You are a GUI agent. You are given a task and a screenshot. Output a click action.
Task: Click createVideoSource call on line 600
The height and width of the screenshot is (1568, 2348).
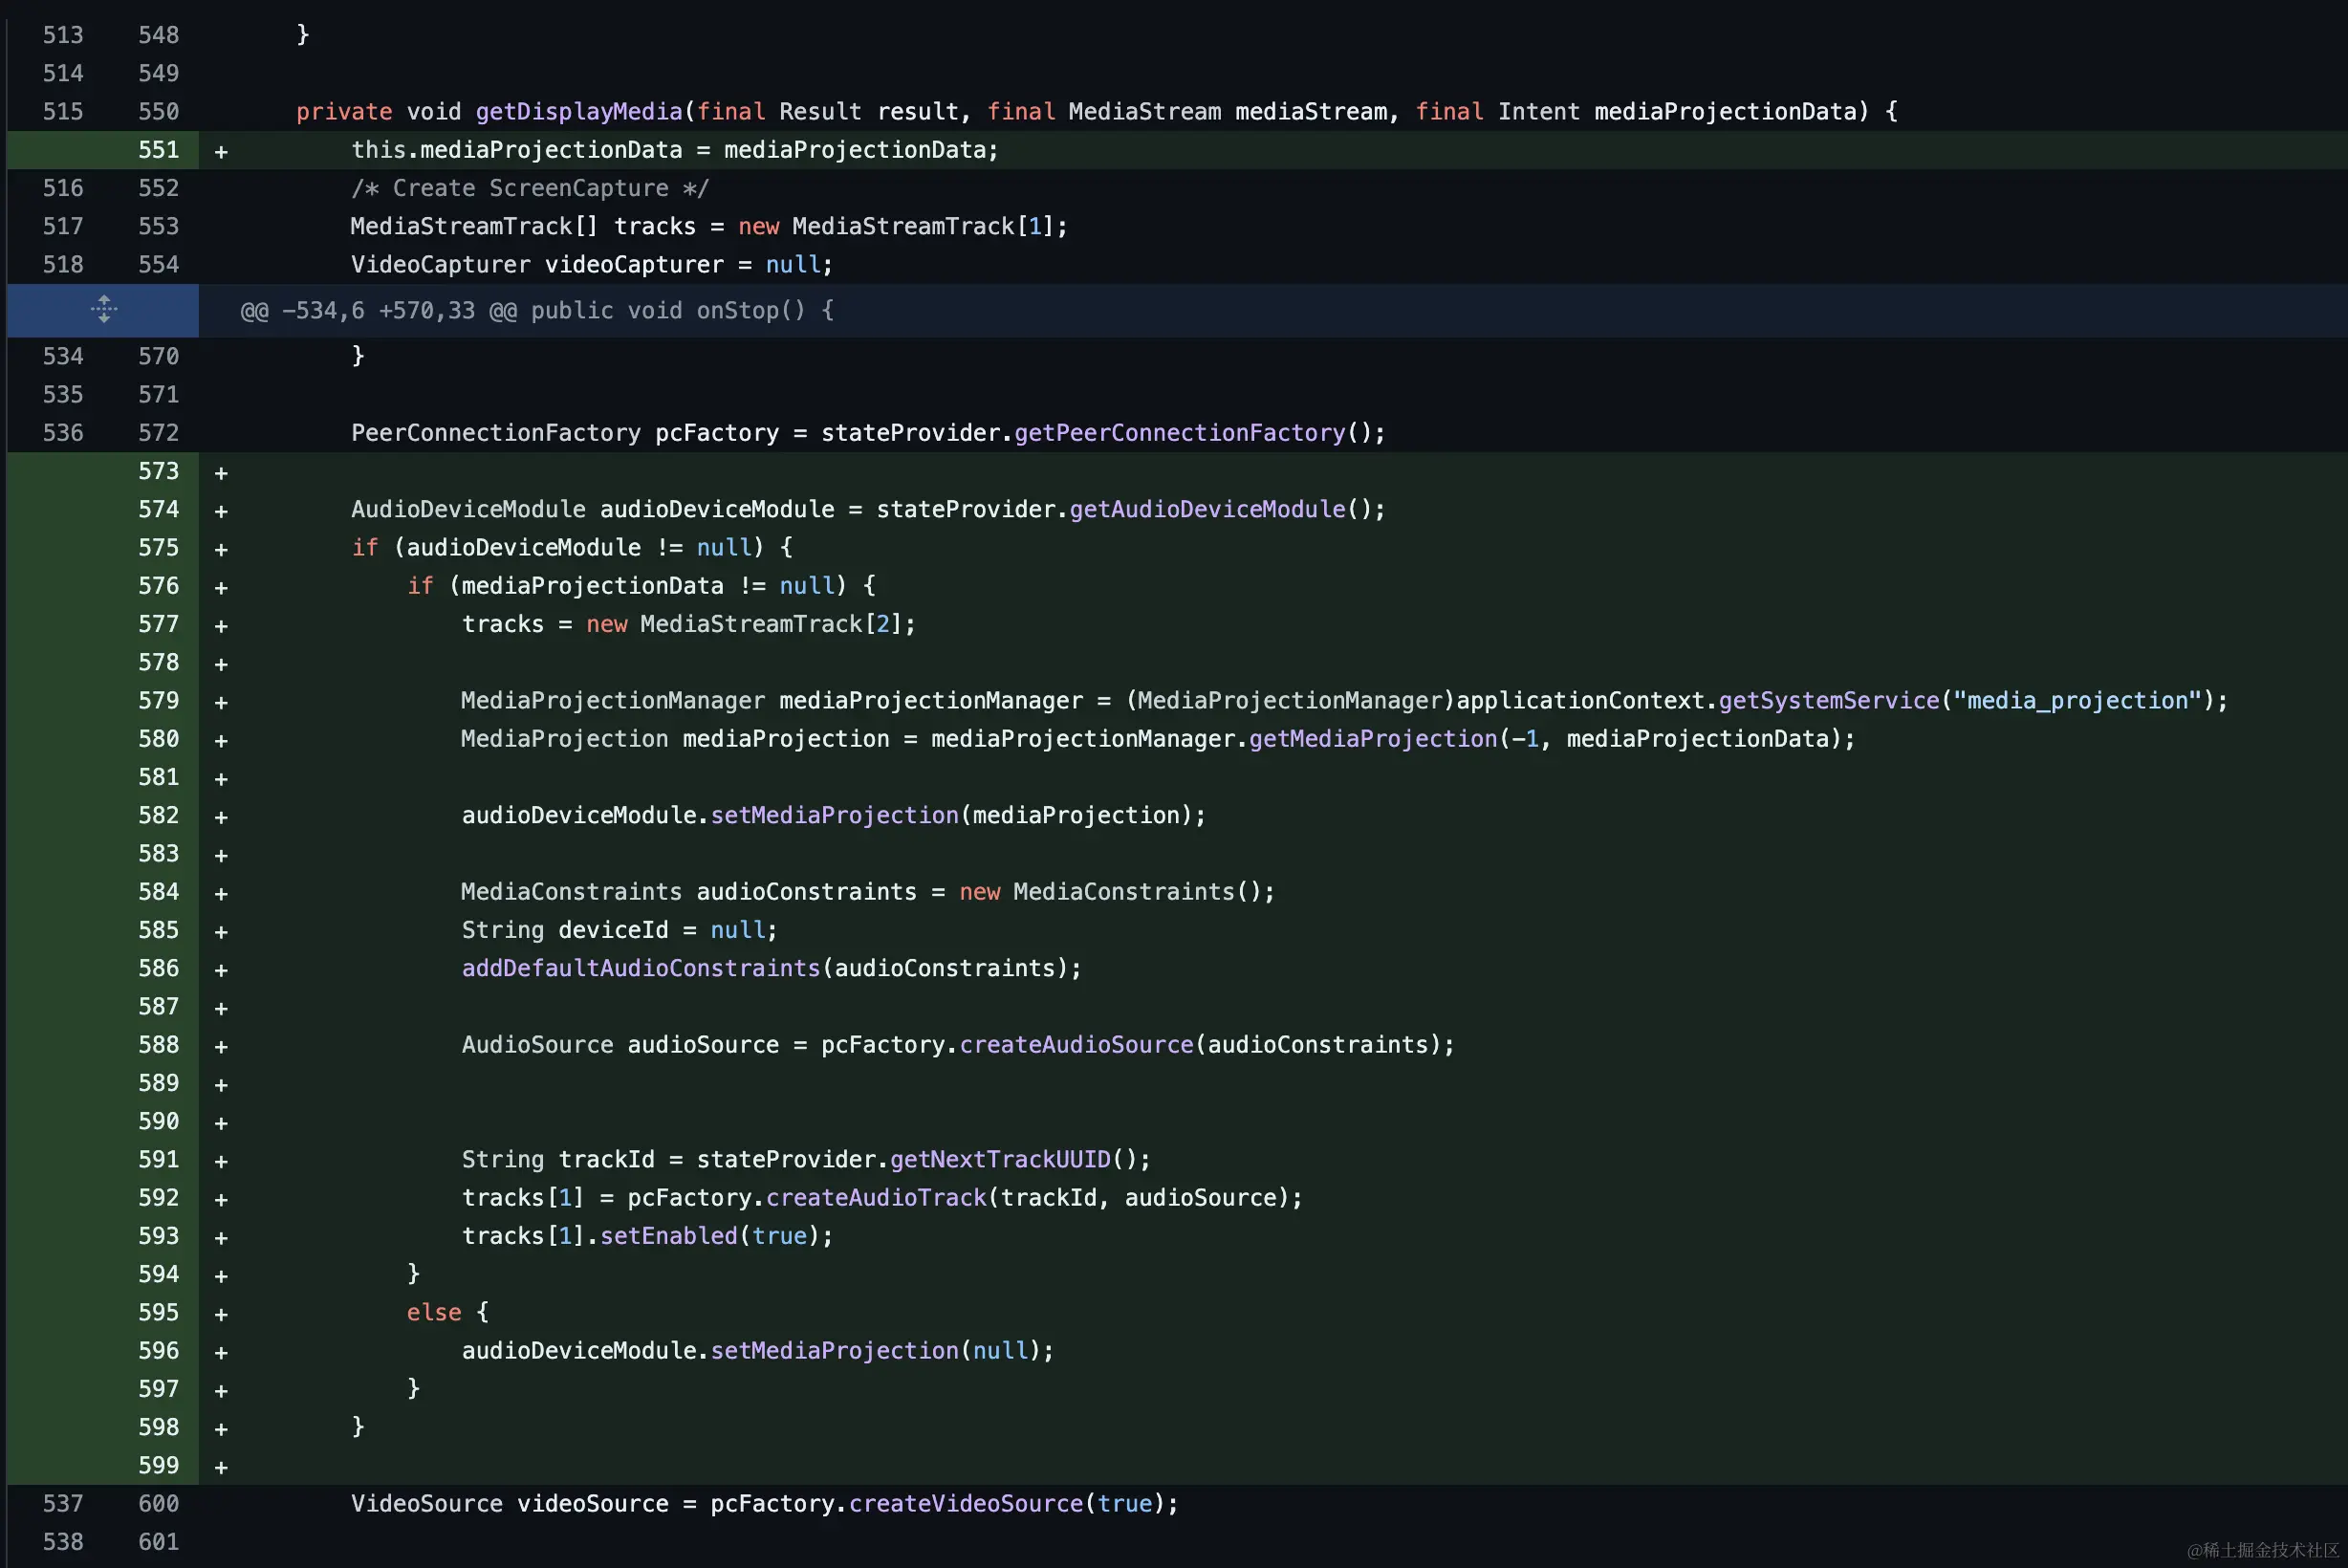(x=965, y=1503)
